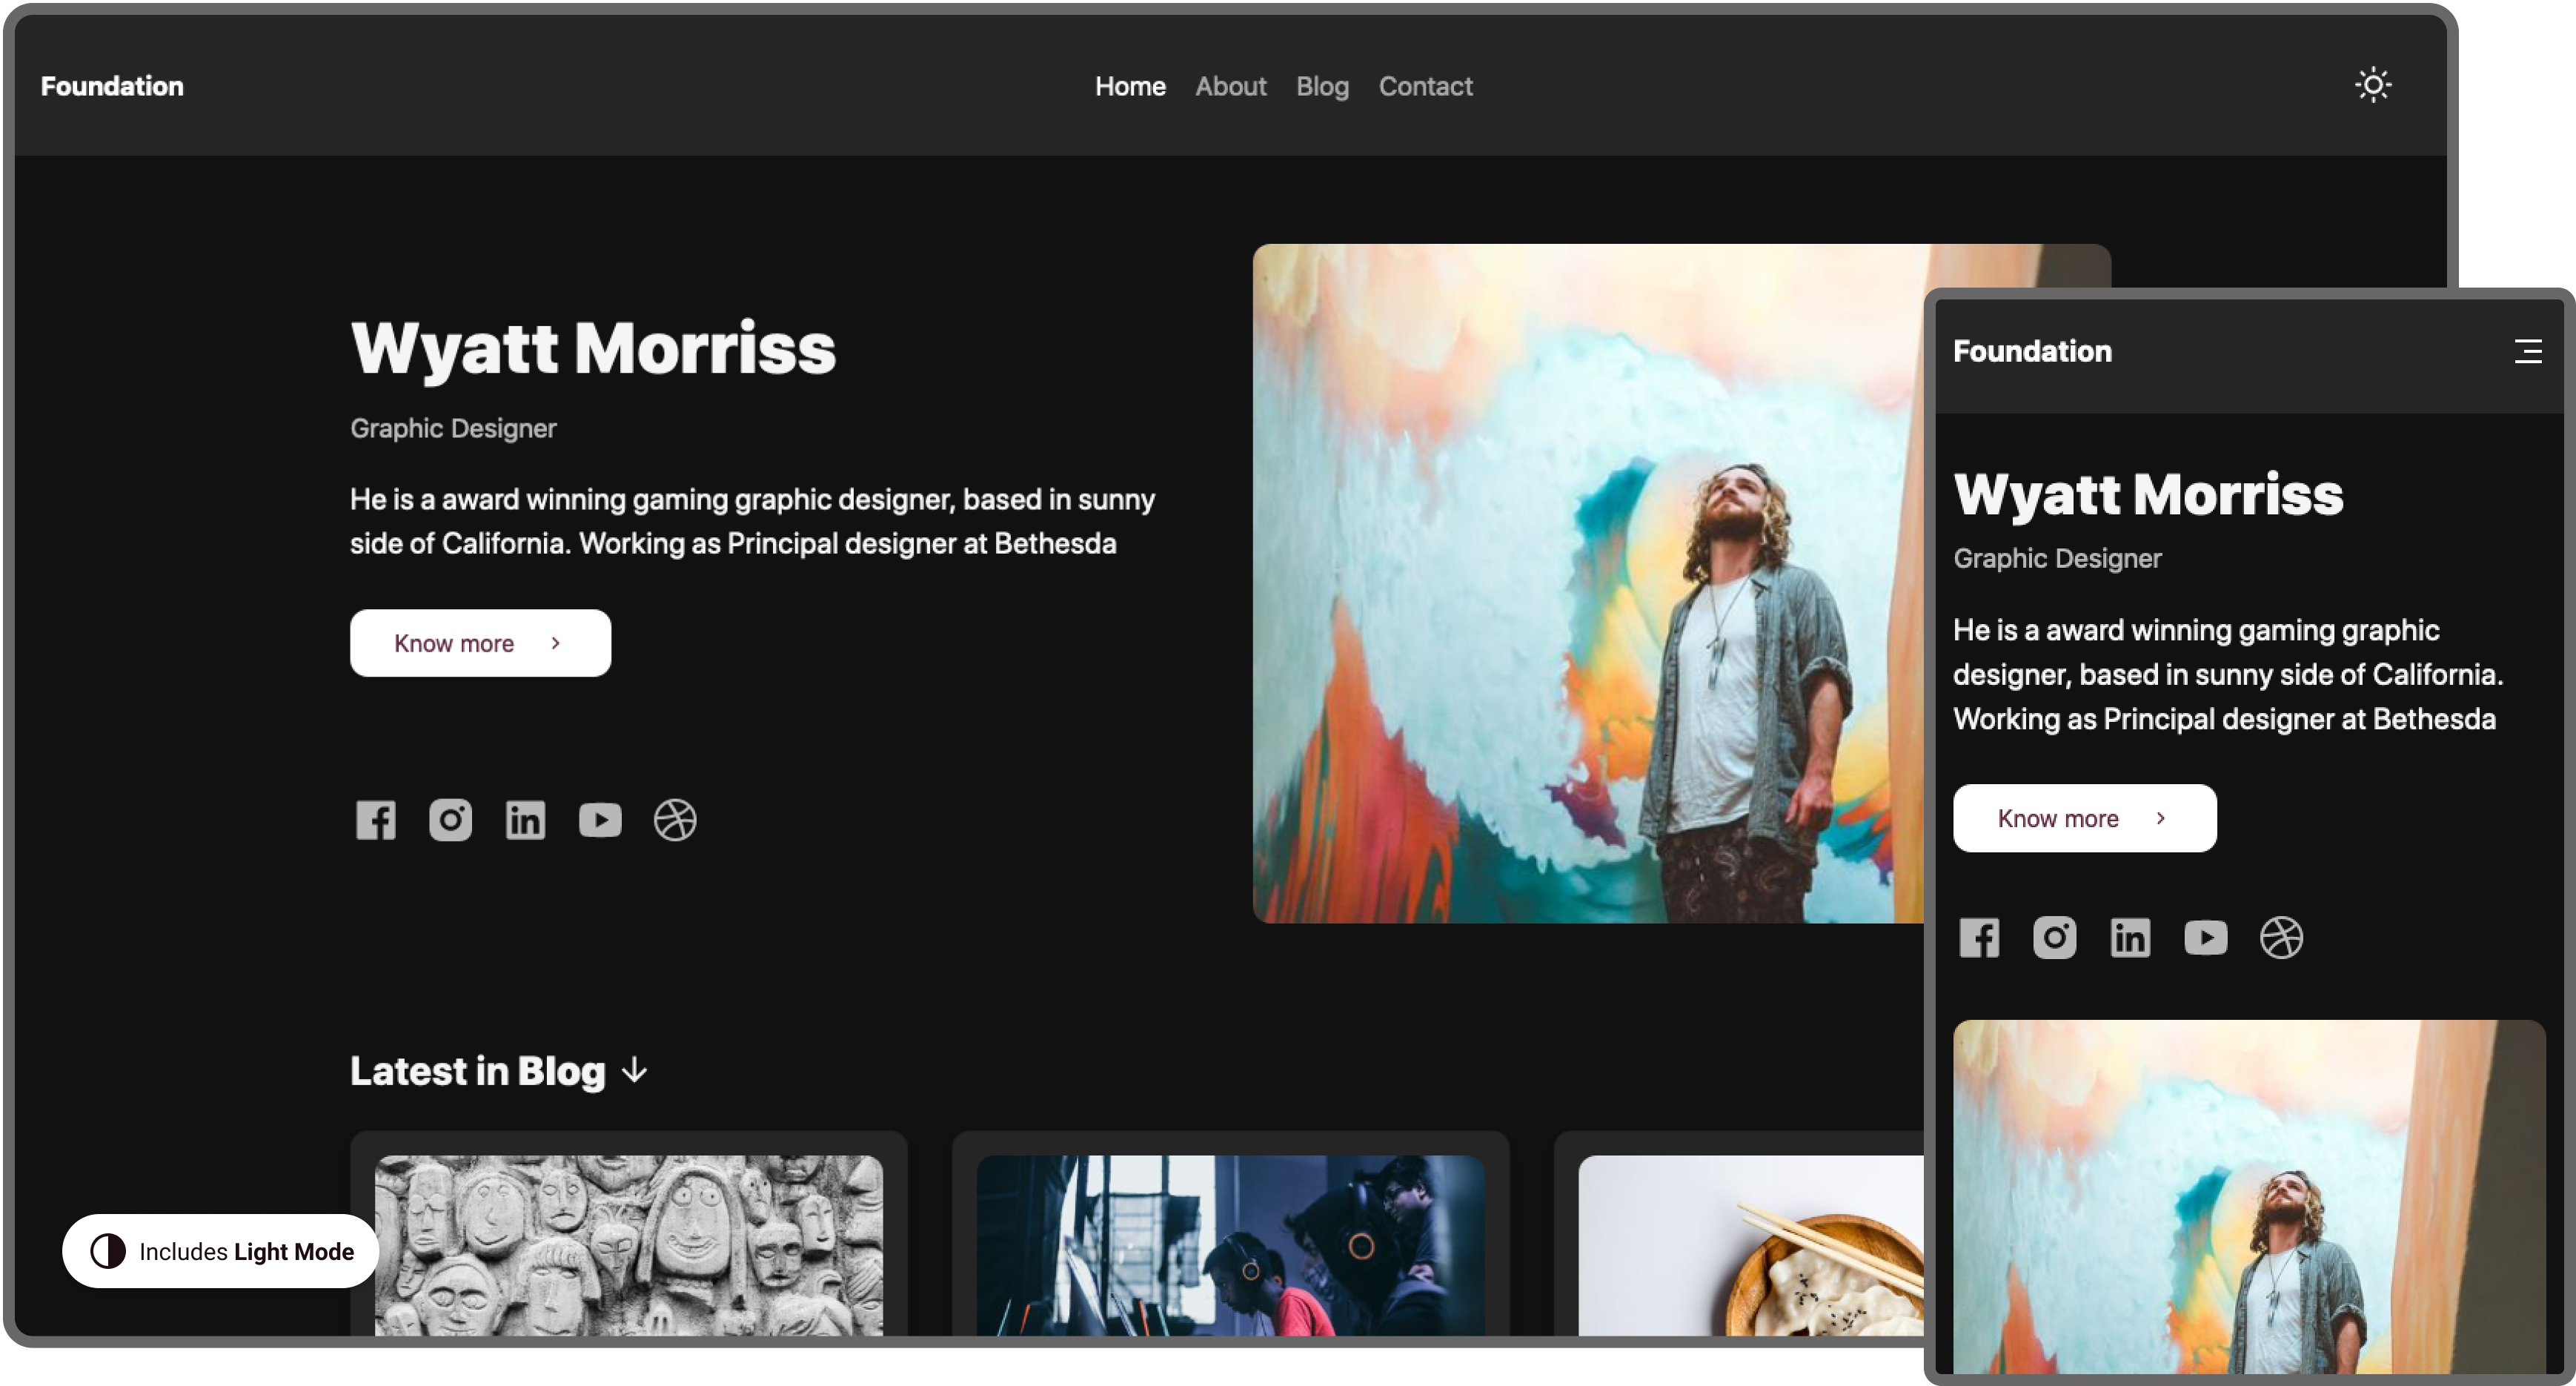Open the YouTube icon in desktop view
2576x1386 pixels.
coord(600,820)
